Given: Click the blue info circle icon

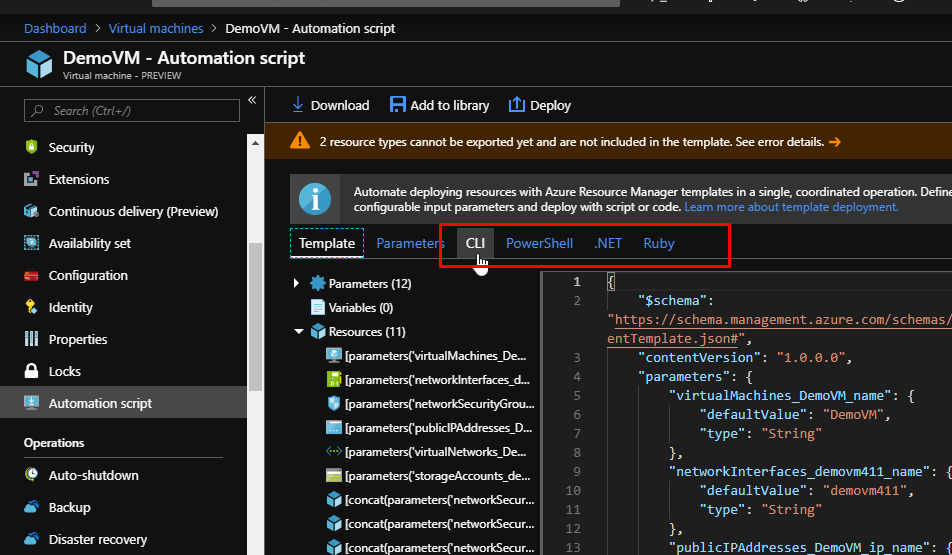Looking at the screenshot, I should pos(314,199).
